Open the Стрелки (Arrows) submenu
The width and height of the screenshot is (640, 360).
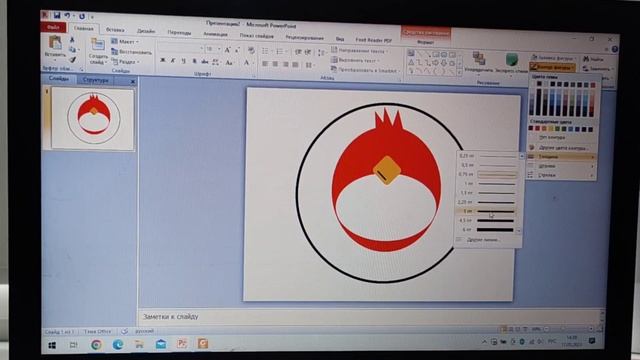(562, 175)
